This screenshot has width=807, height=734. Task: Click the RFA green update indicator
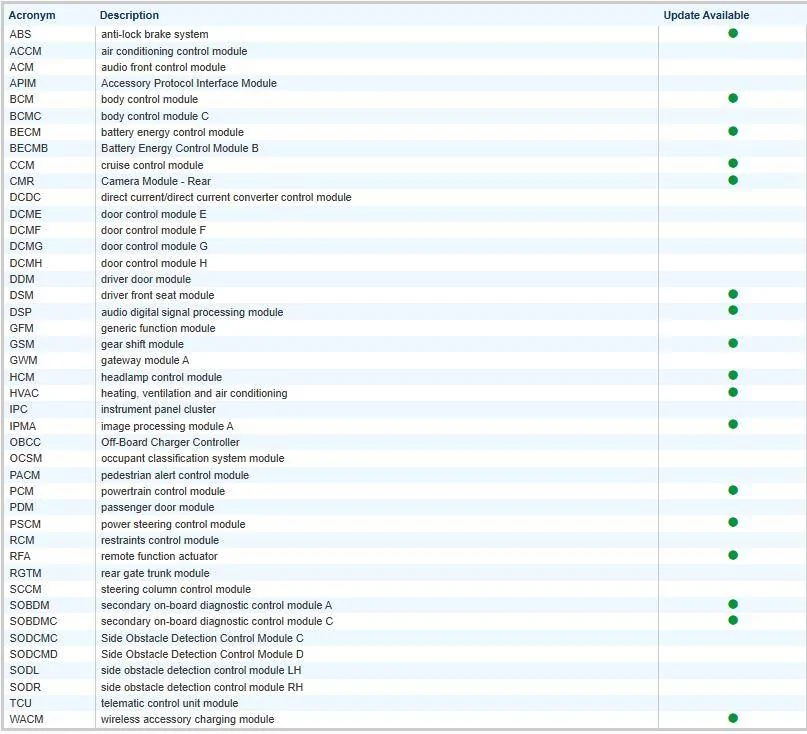point(733,555)
